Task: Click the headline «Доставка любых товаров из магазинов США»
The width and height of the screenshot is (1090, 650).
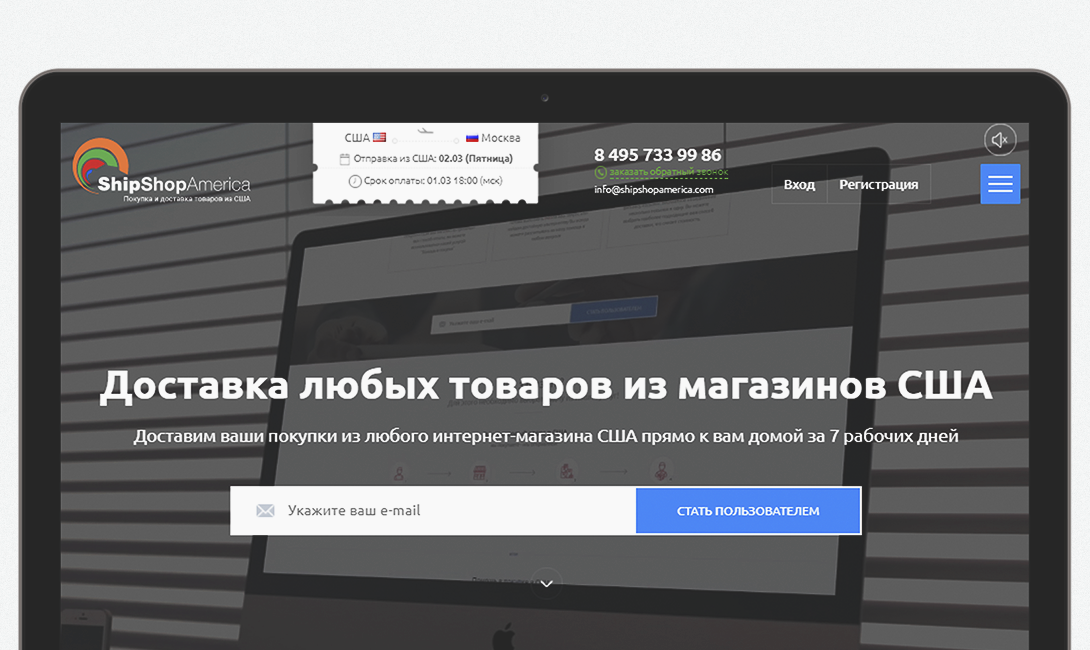Action: point(546,385)
